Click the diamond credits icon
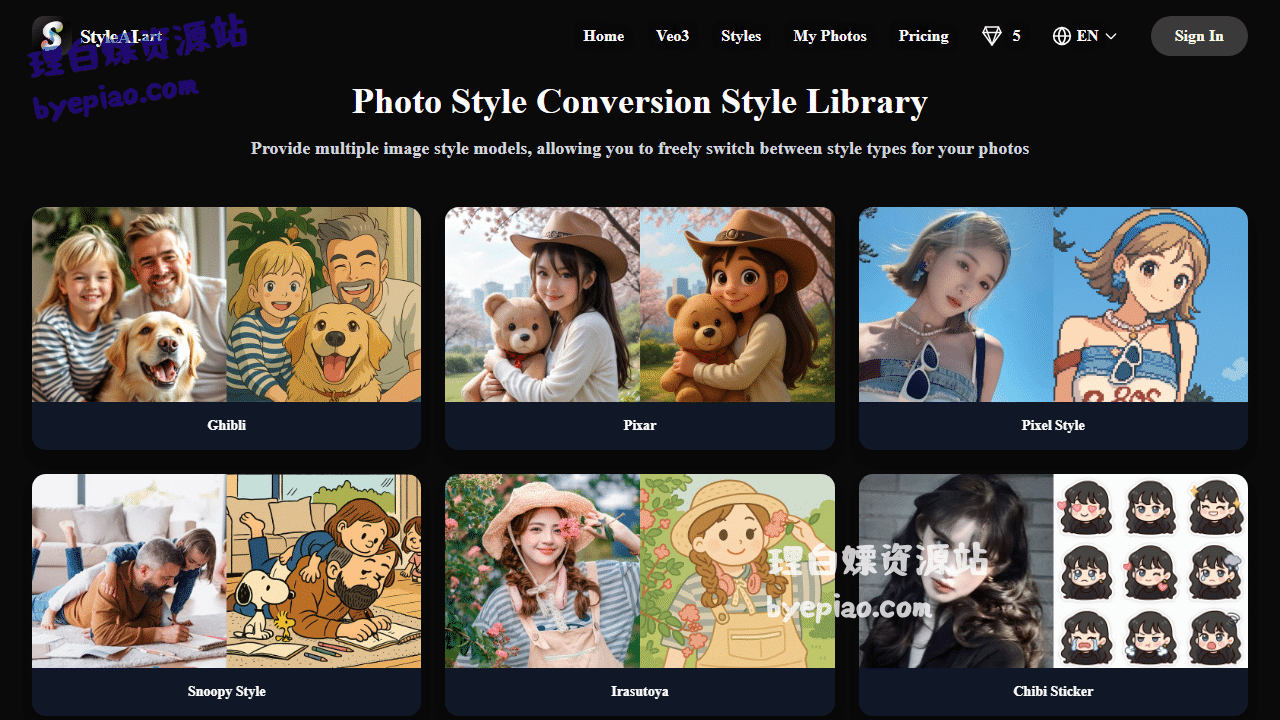Viewport: 1280px width, 720px height. coord(991,36)
